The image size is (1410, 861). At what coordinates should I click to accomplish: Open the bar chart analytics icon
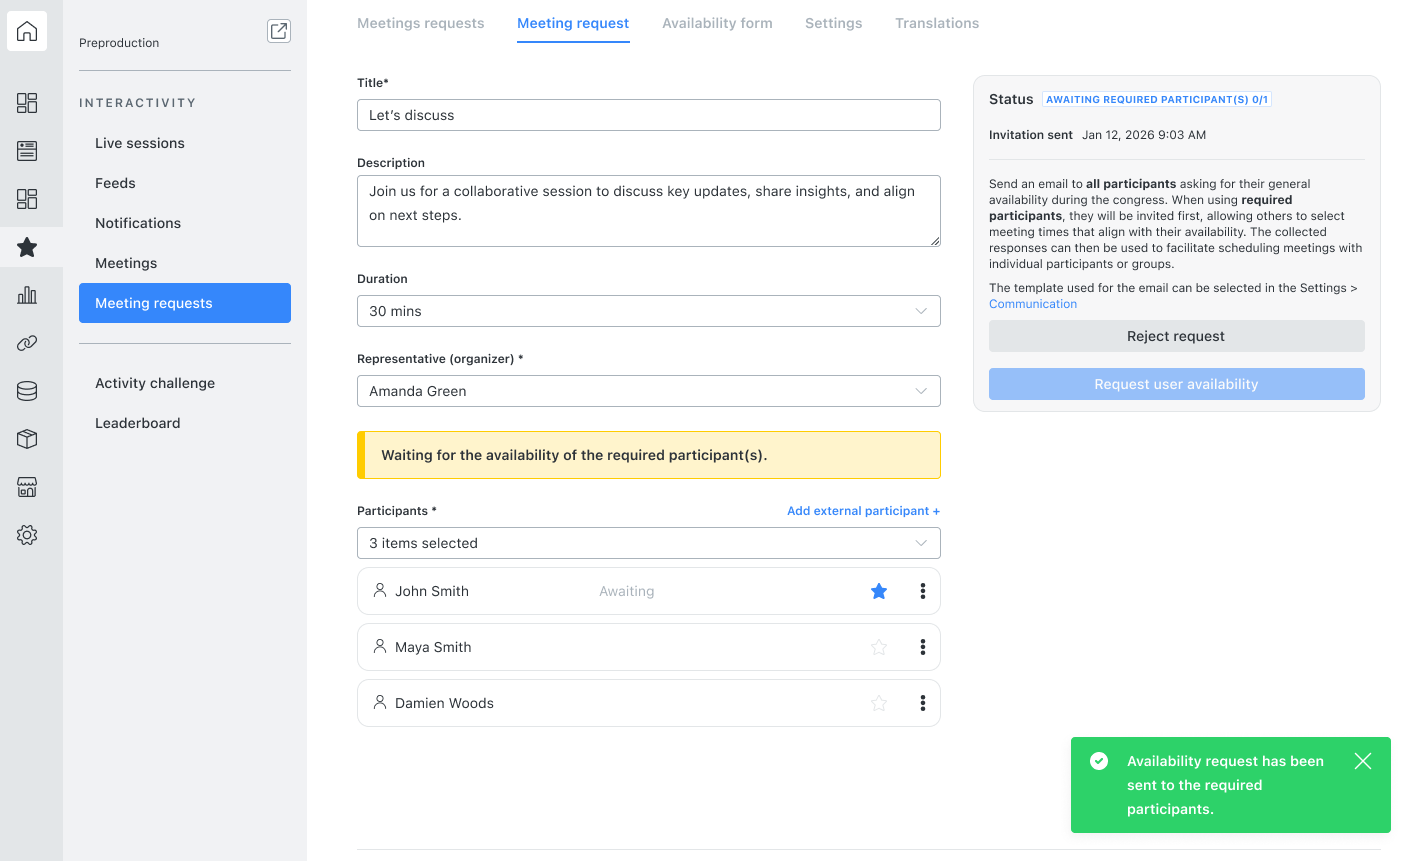pyautogui.click(x=27, y=295)
